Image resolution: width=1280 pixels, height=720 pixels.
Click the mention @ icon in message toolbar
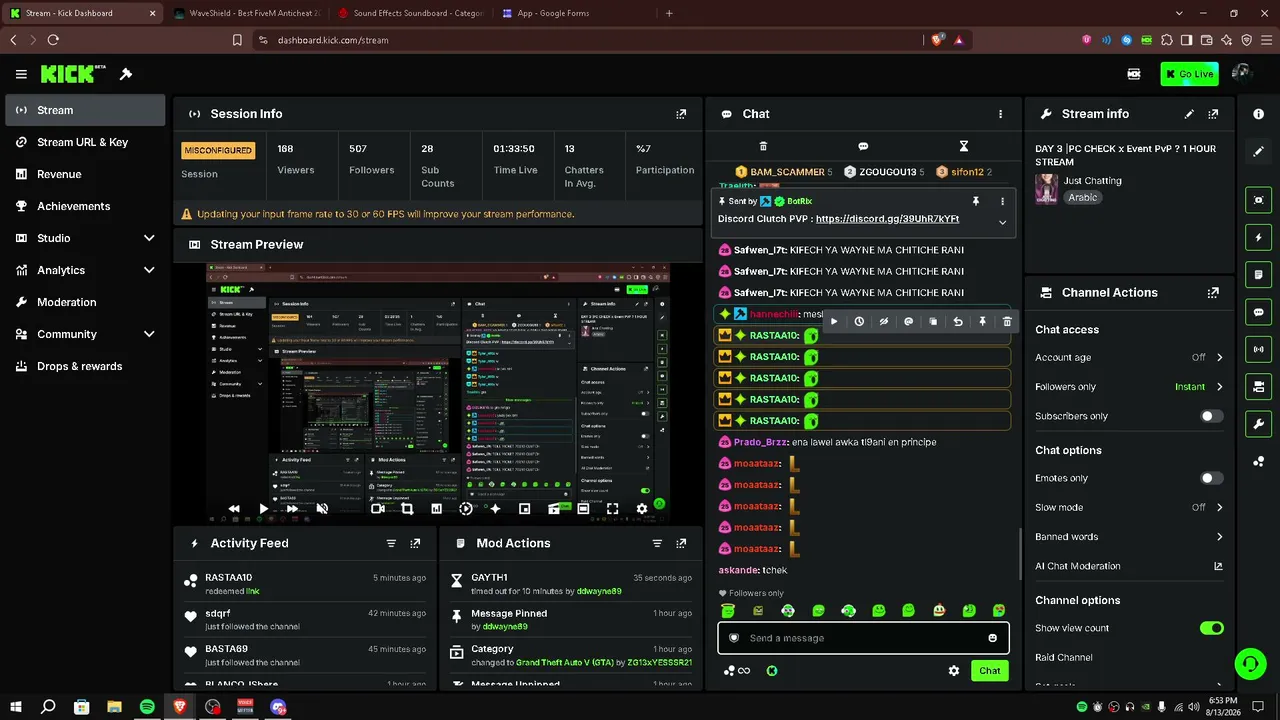(x=908, y=322)
